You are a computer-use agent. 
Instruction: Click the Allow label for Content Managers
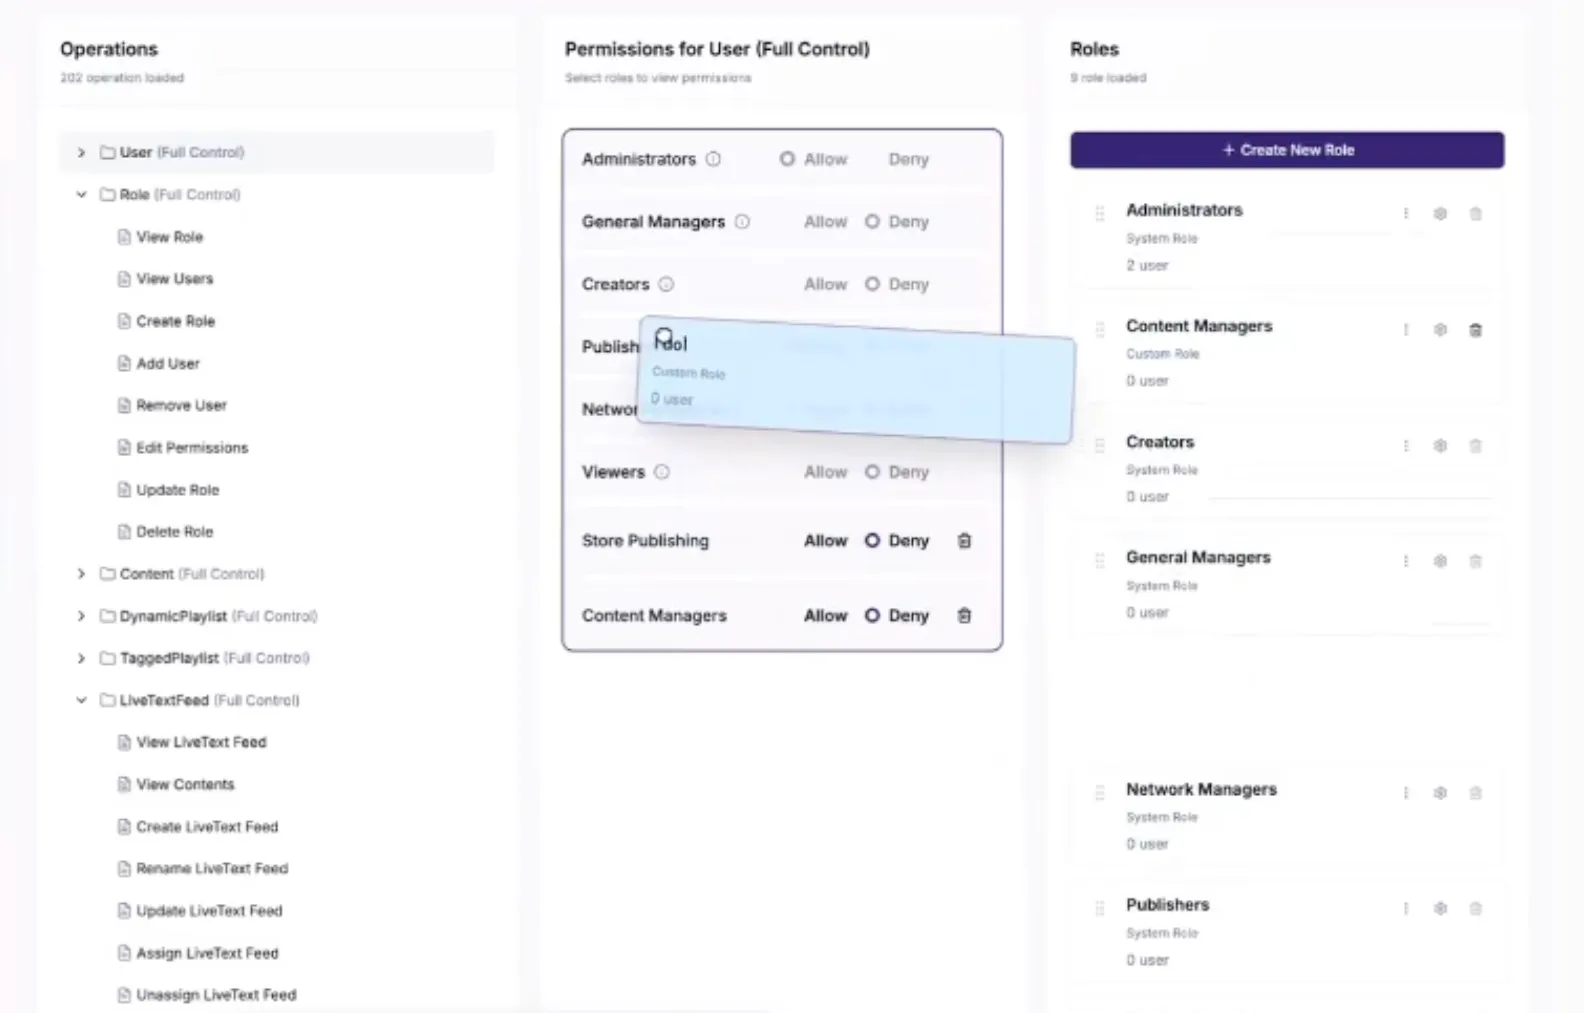pos(826,616)
